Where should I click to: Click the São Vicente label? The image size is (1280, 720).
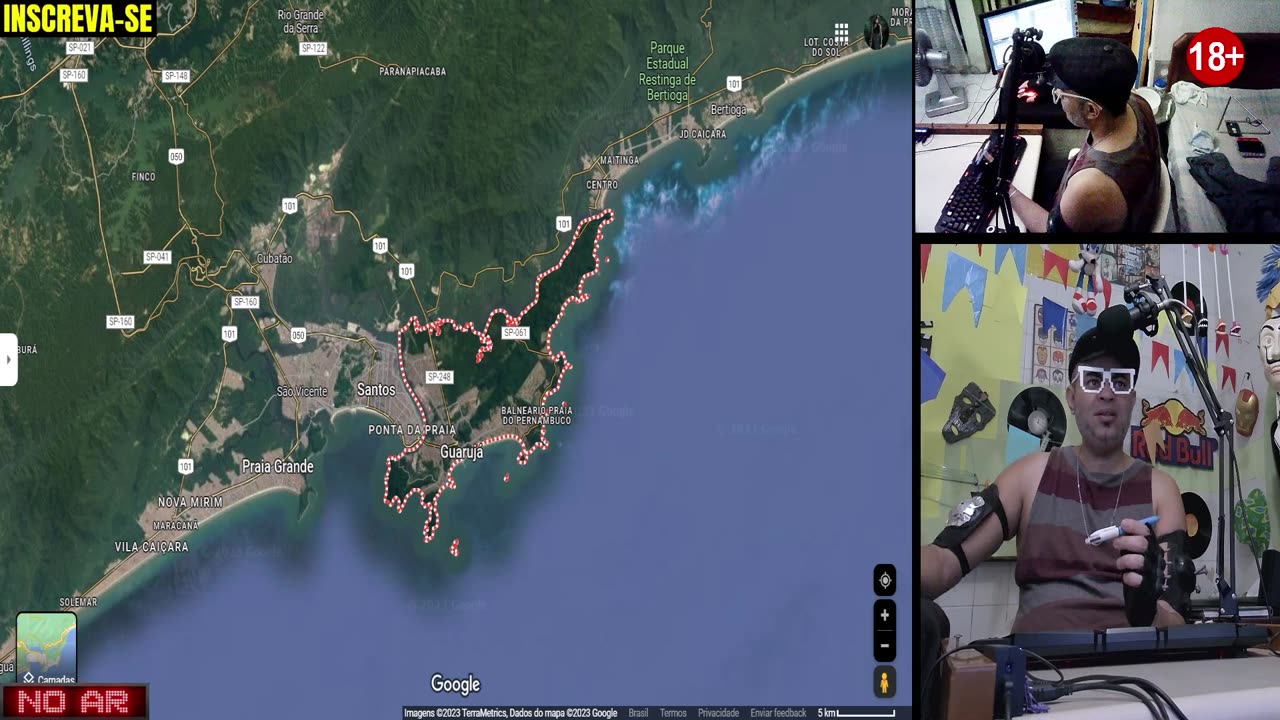point(302,391)
